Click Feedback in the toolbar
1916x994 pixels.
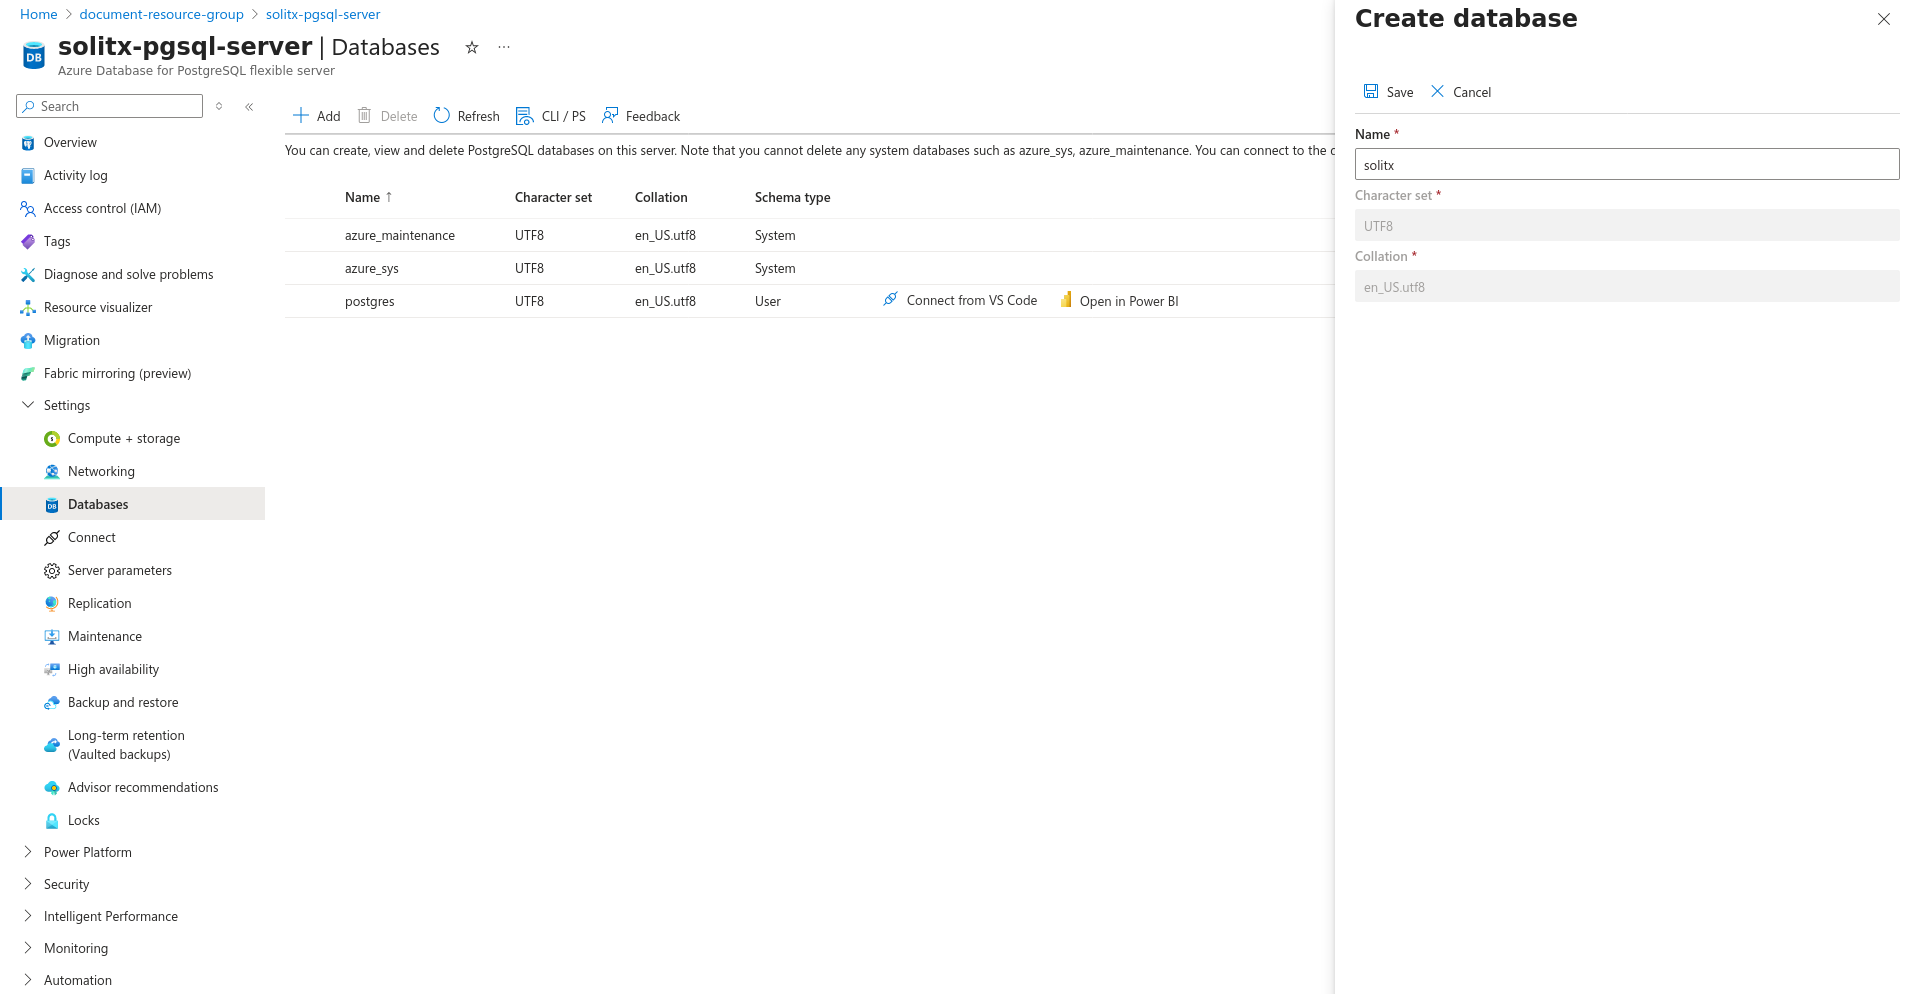tap(641, 116)
